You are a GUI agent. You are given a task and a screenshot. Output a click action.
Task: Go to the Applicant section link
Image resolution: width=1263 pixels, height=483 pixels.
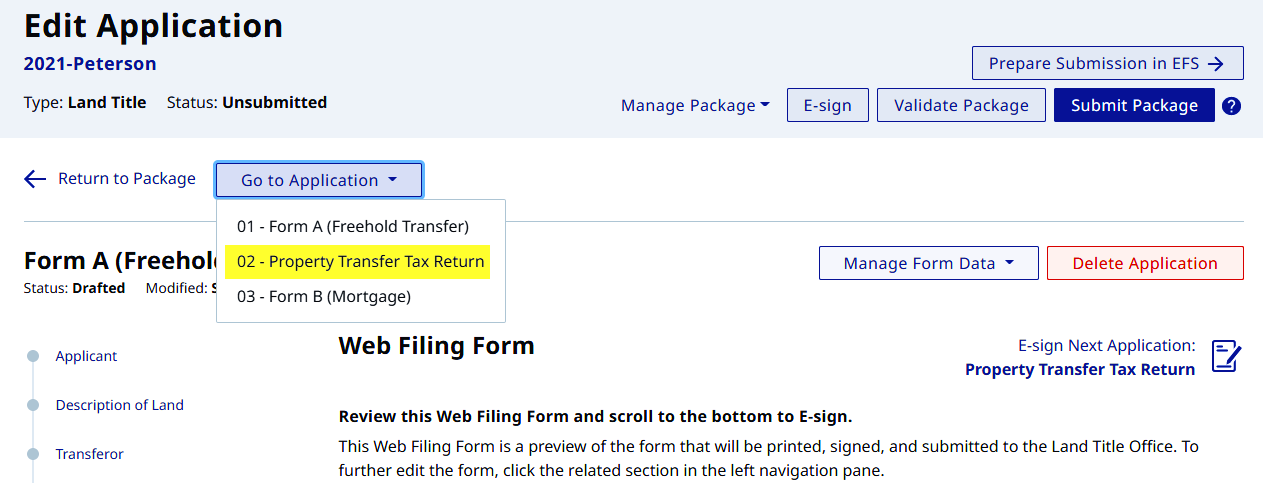tap(86, 356)
